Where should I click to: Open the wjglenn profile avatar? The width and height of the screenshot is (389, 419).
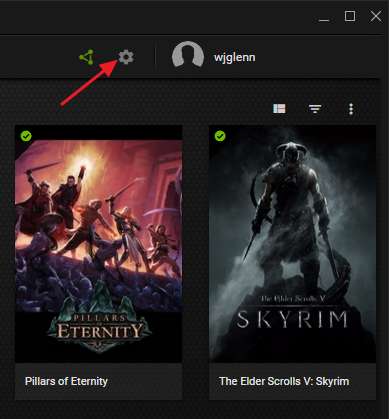coord(188,55)
